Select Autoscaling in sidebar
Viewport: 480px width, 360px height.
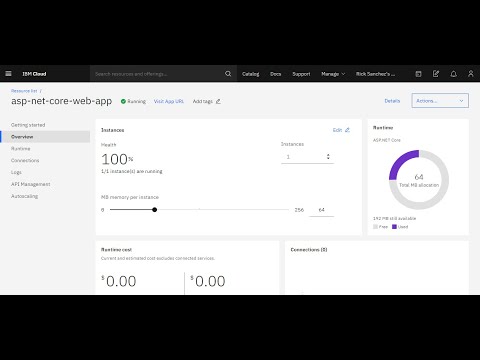pos(24,196)
